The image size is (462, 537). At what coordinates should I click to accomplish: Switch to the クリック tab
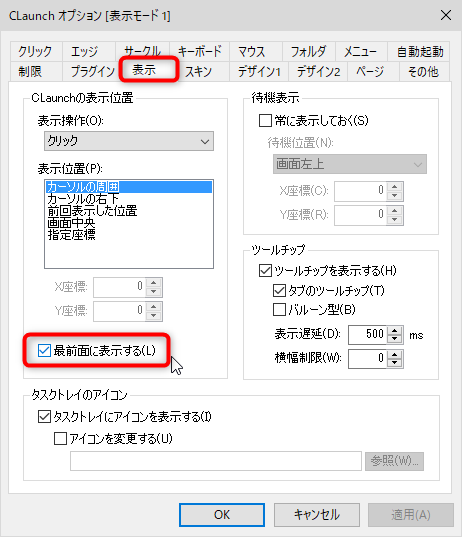tap(35, 52)
